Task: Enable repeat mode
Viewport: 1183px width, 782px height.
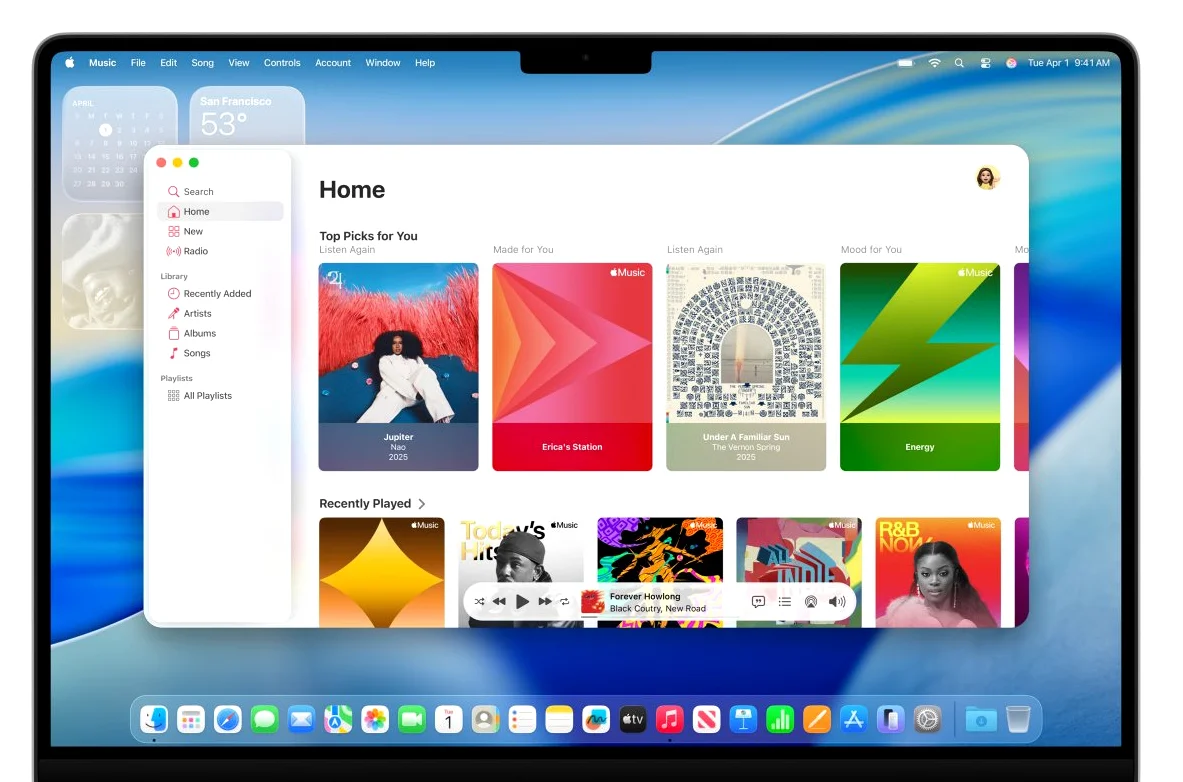Action: [x=564, y=601]
